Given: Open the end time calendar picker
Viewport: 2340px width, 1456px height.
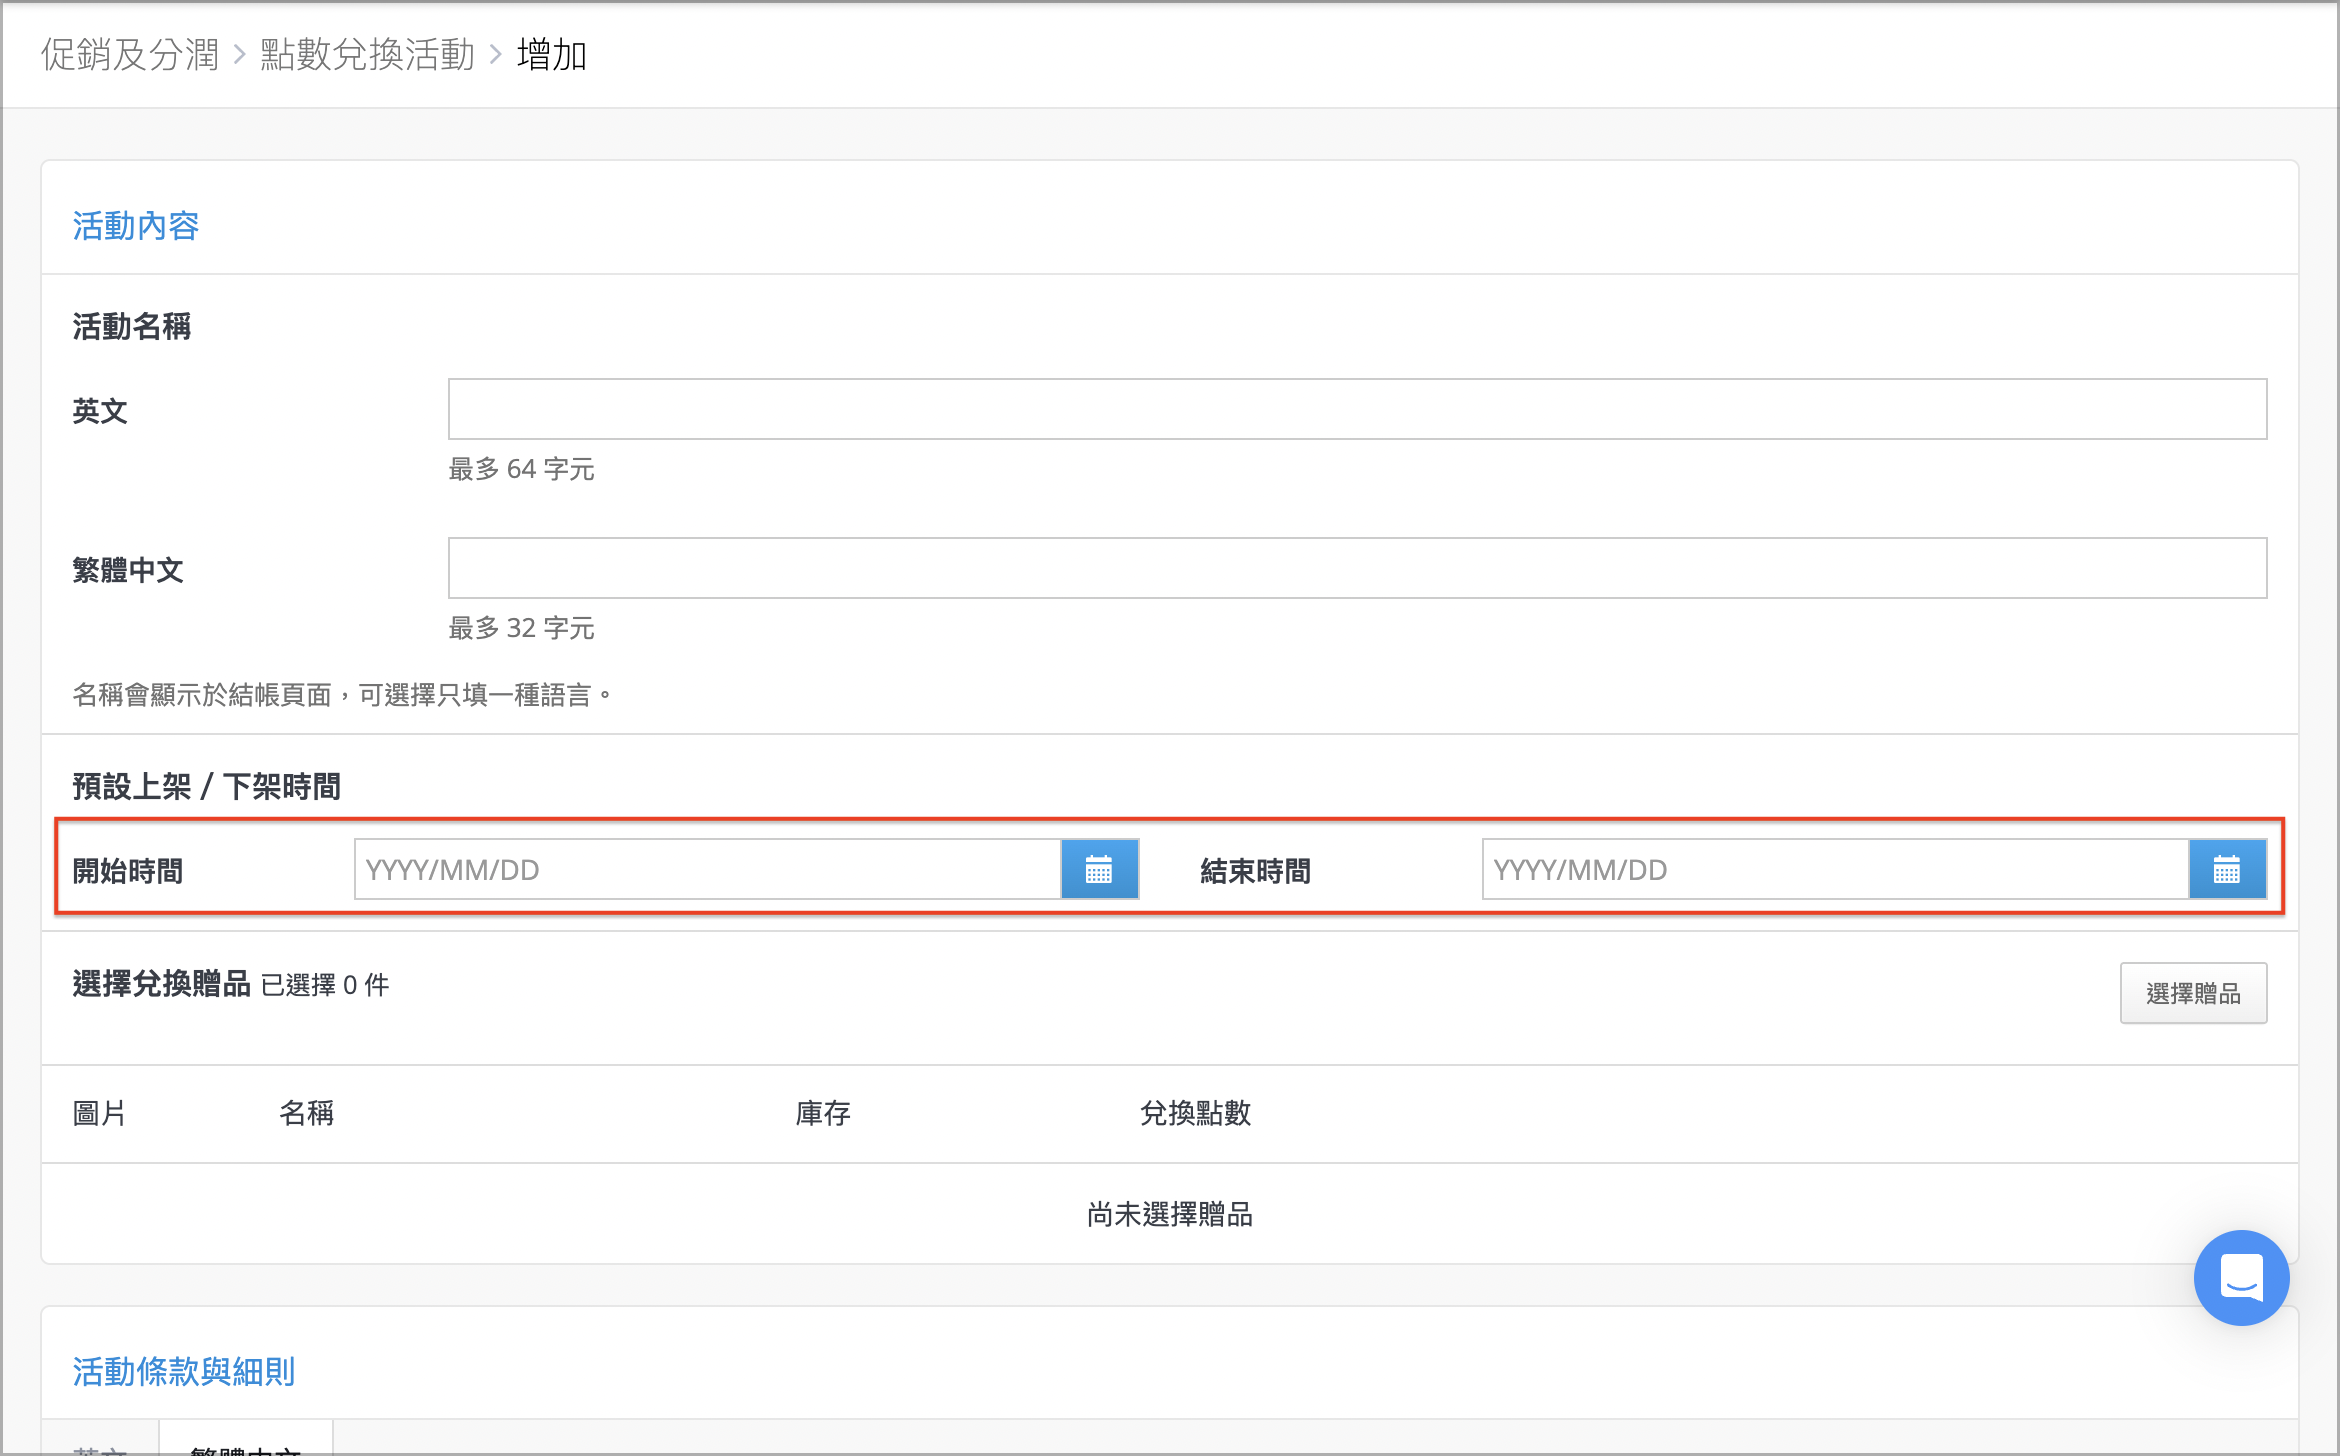Looking at the screenshot, I should coord(2227,869).
